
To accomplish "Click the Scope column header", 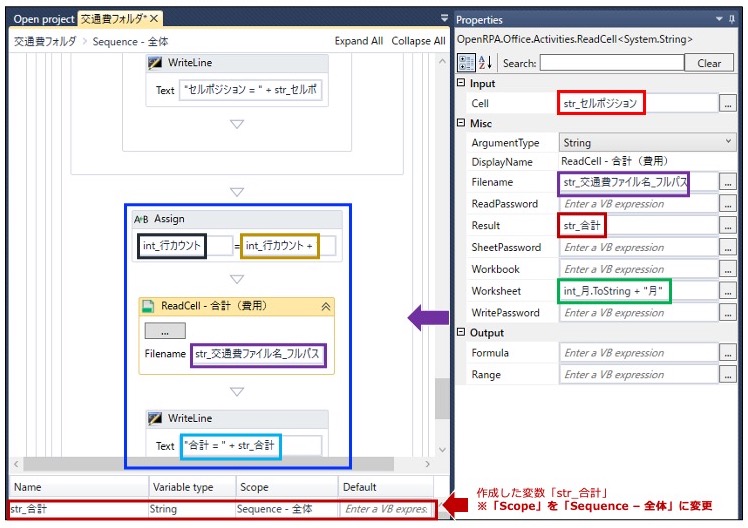I will [287, 487].
